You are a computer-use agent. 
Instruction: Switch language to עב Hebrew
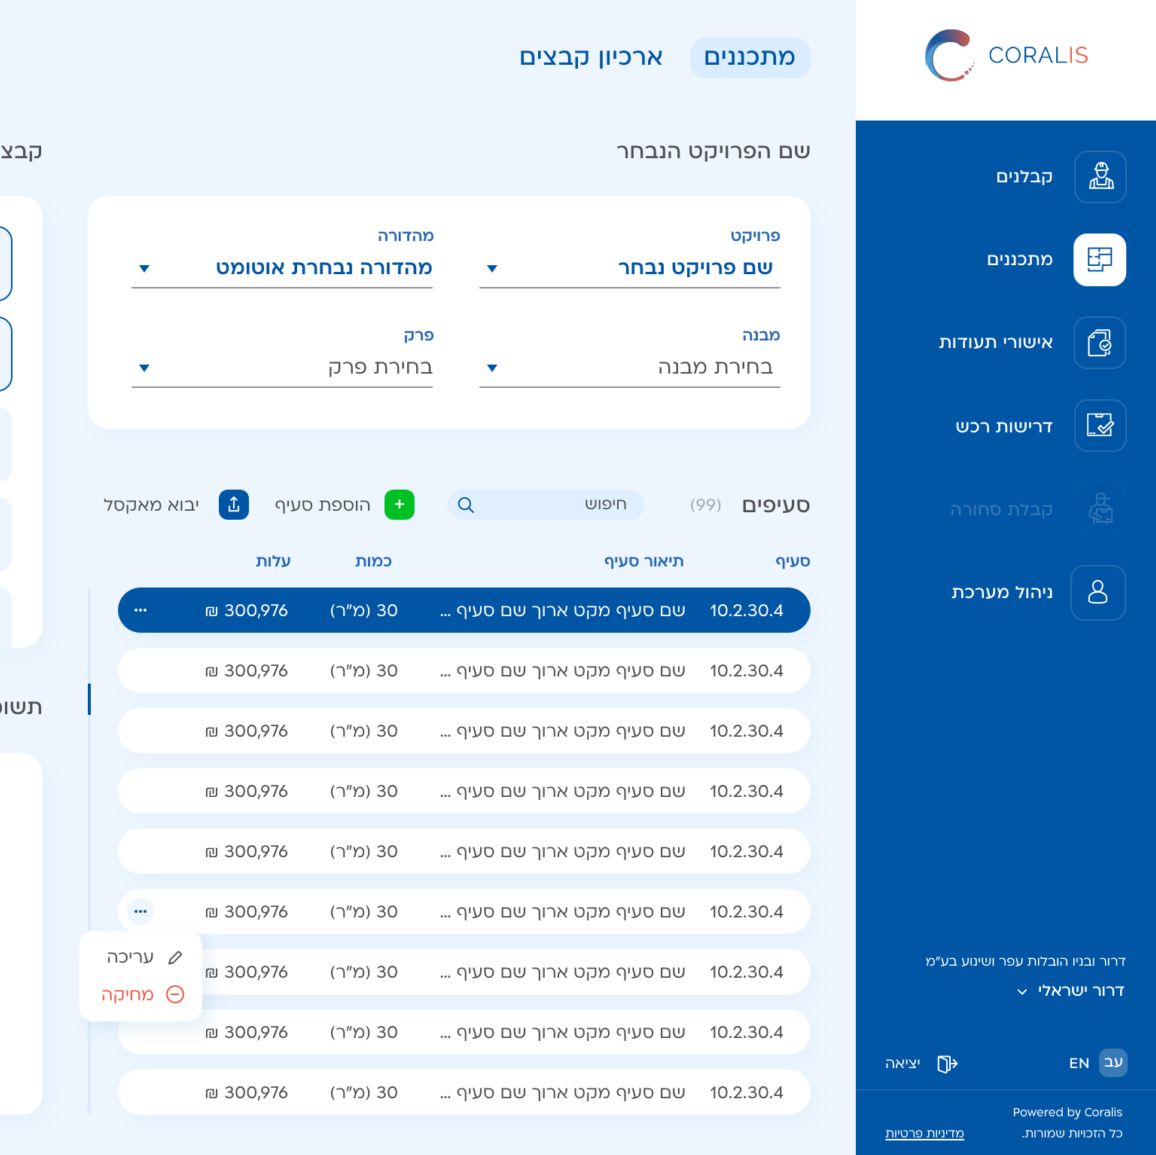[1113, 1063]
